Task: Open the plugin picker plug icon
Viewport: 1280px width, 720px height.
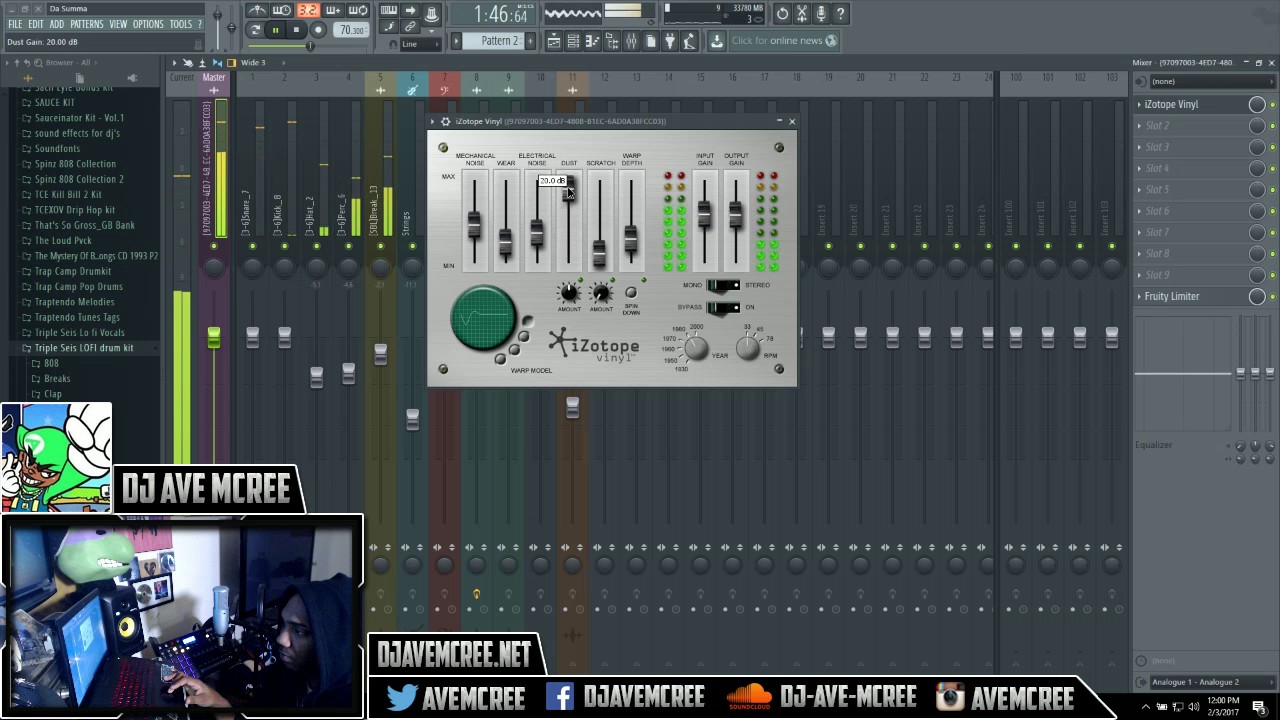Action: point(670,41)
